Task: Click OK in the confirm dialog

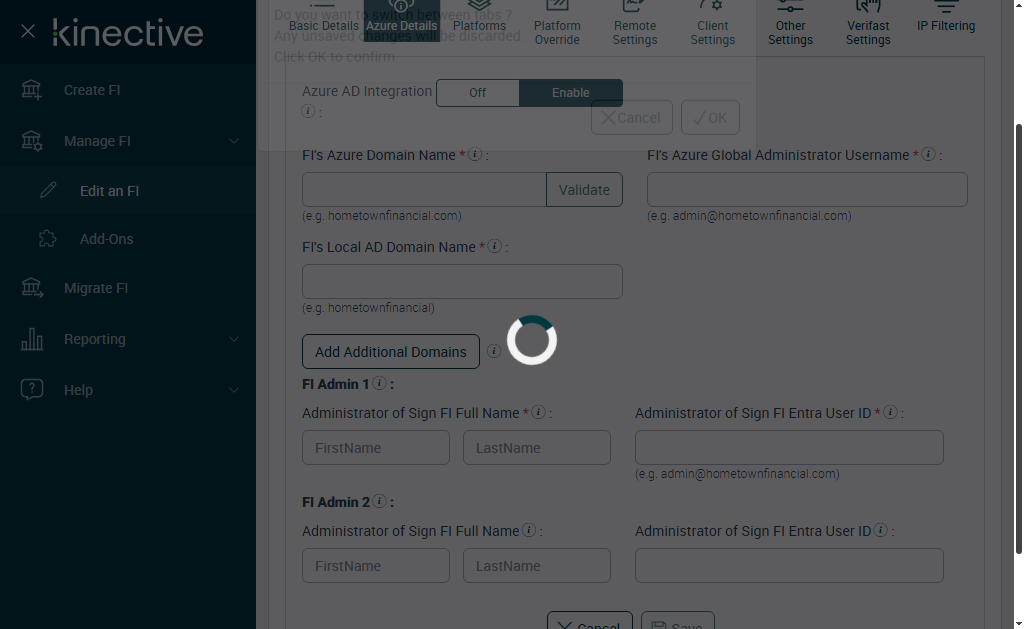Action: point(711,118)
